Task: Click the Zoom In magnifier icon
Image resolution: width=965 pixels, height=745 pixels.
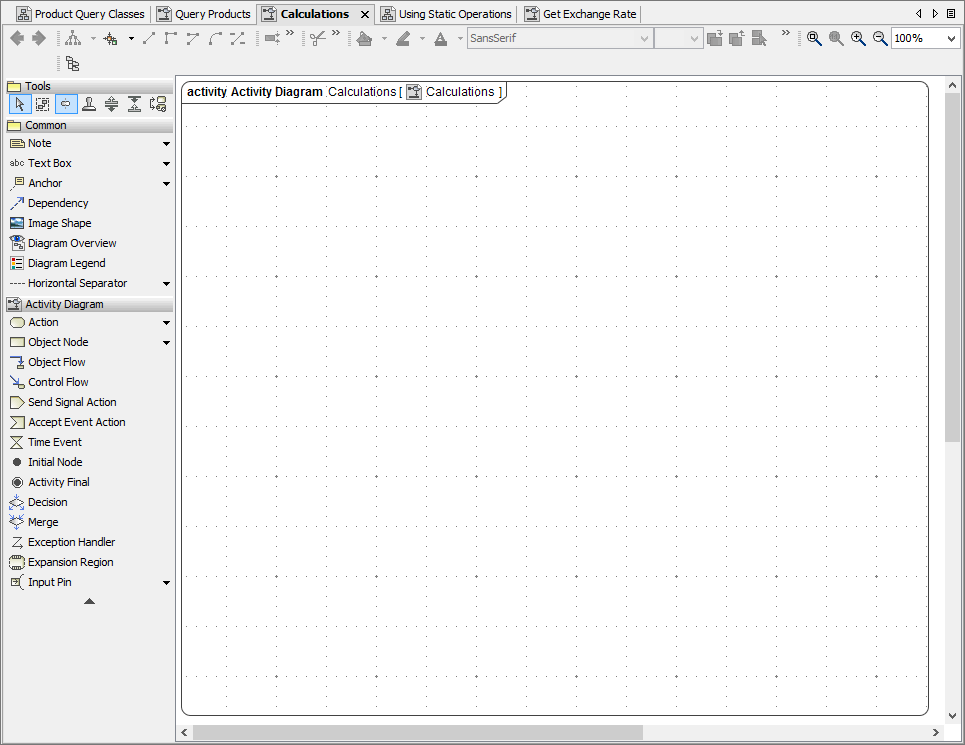Action: pos(858,38)
